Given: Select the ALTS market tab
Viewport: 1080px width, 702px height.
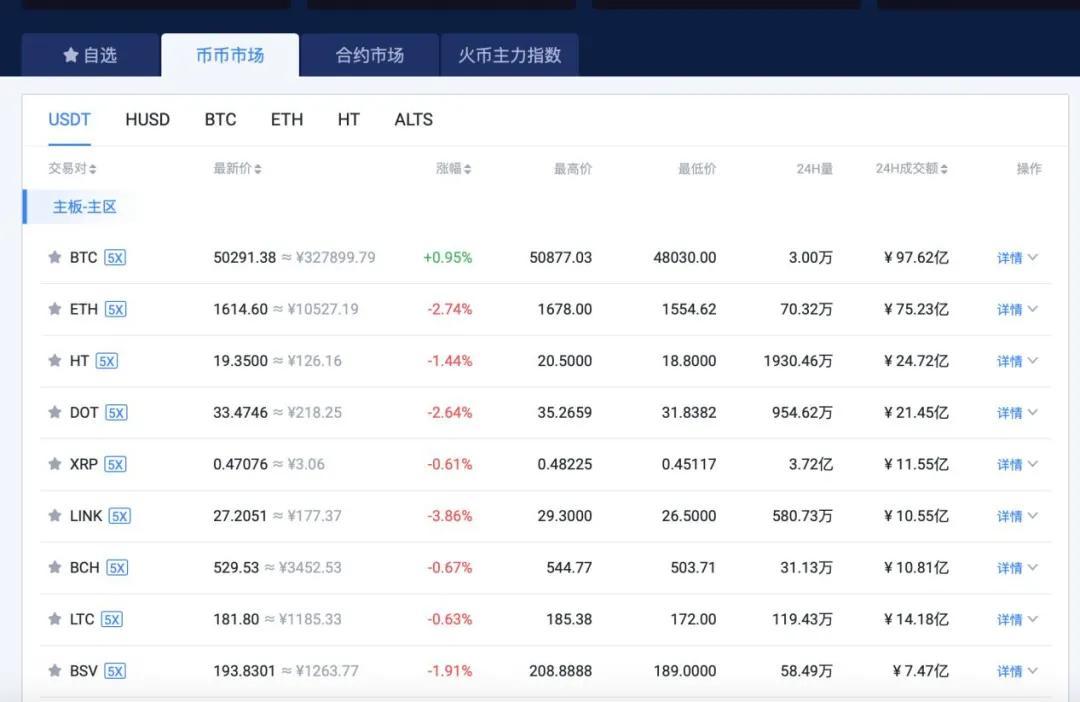Looking at the screenshot, I should coord(414,120).
